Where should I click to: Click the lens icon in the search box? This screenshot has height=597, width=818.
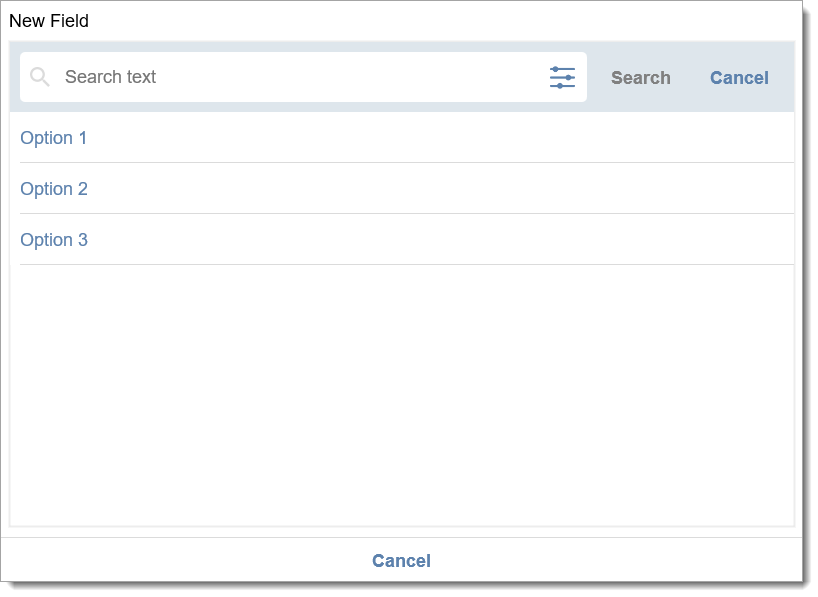click(40, 77)
